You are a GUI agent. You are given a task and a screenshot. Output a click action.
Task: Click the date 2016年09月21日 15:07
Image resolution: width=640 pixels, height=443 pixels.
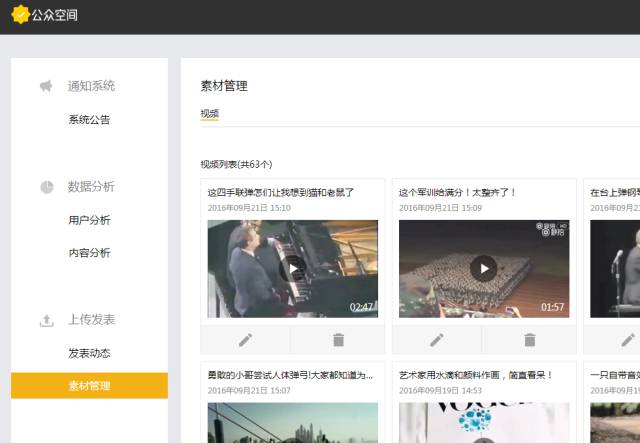[249, 390]
